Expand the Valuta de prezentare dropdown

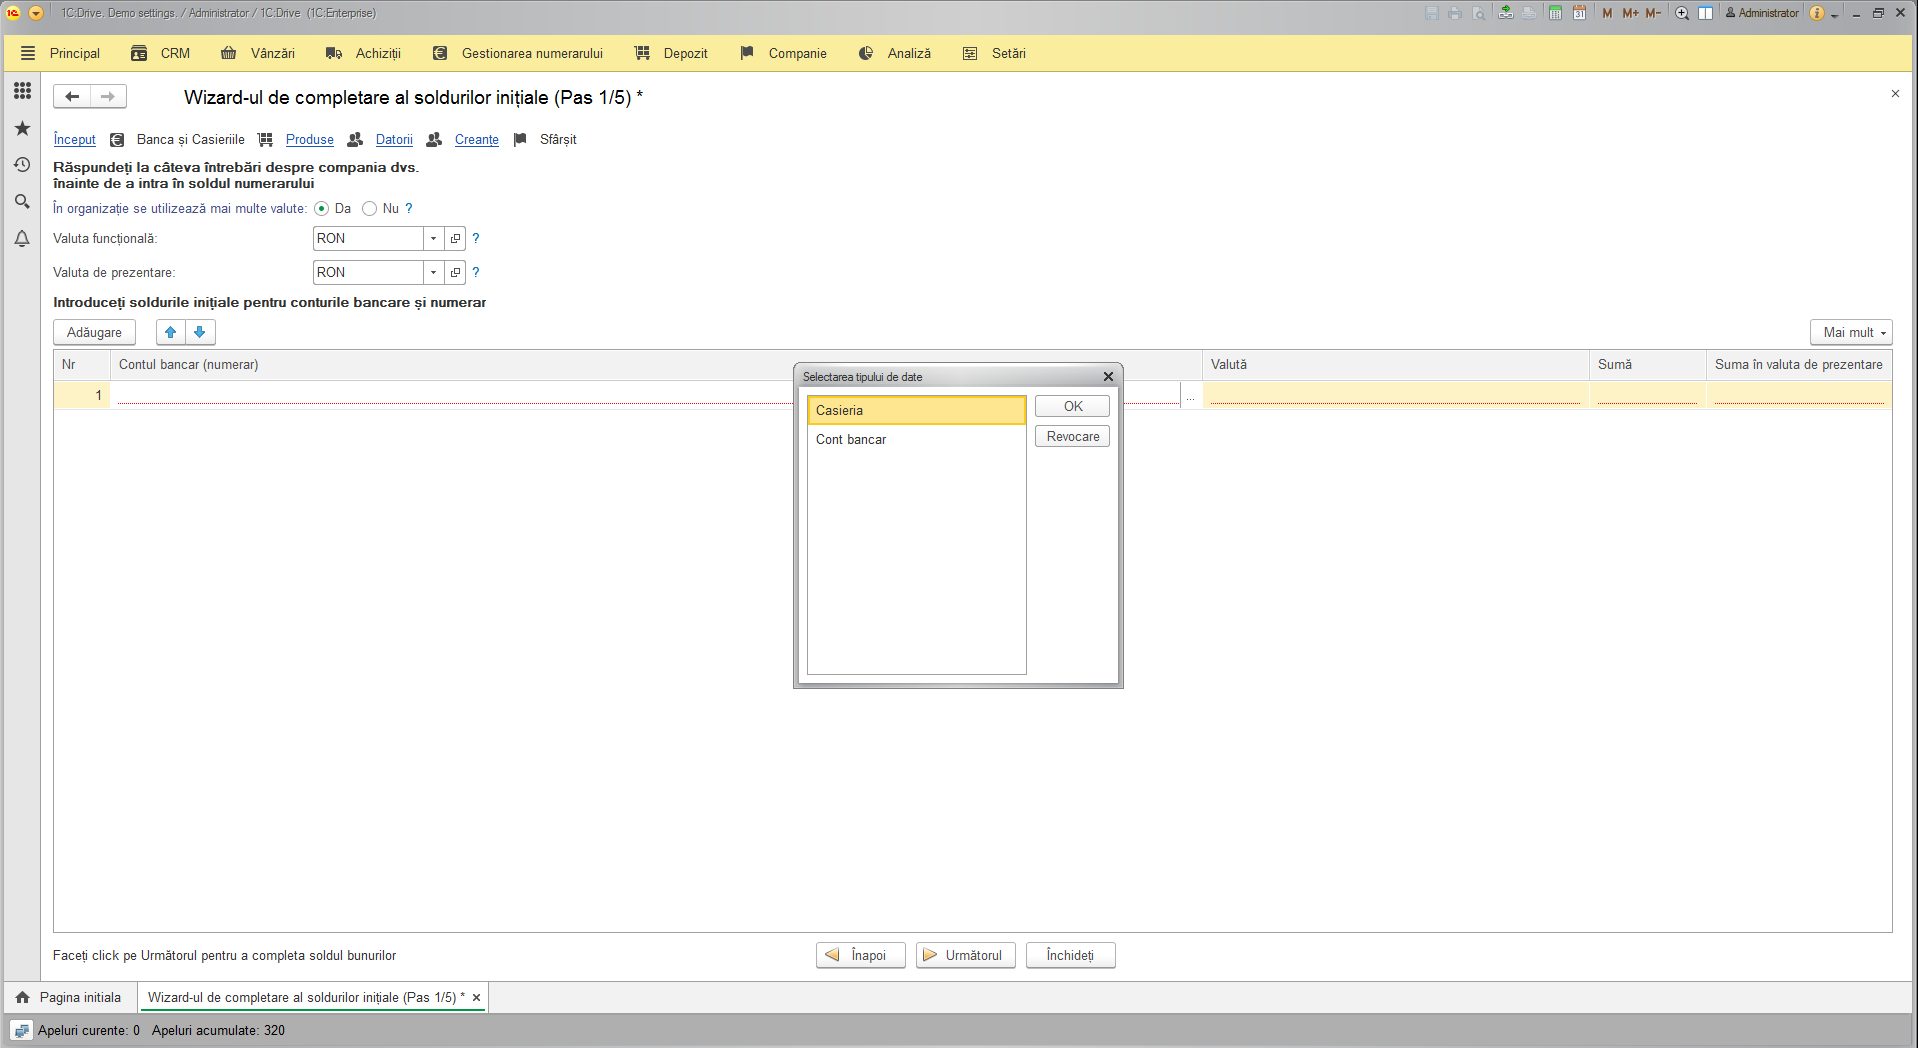[x=433, y=273]
